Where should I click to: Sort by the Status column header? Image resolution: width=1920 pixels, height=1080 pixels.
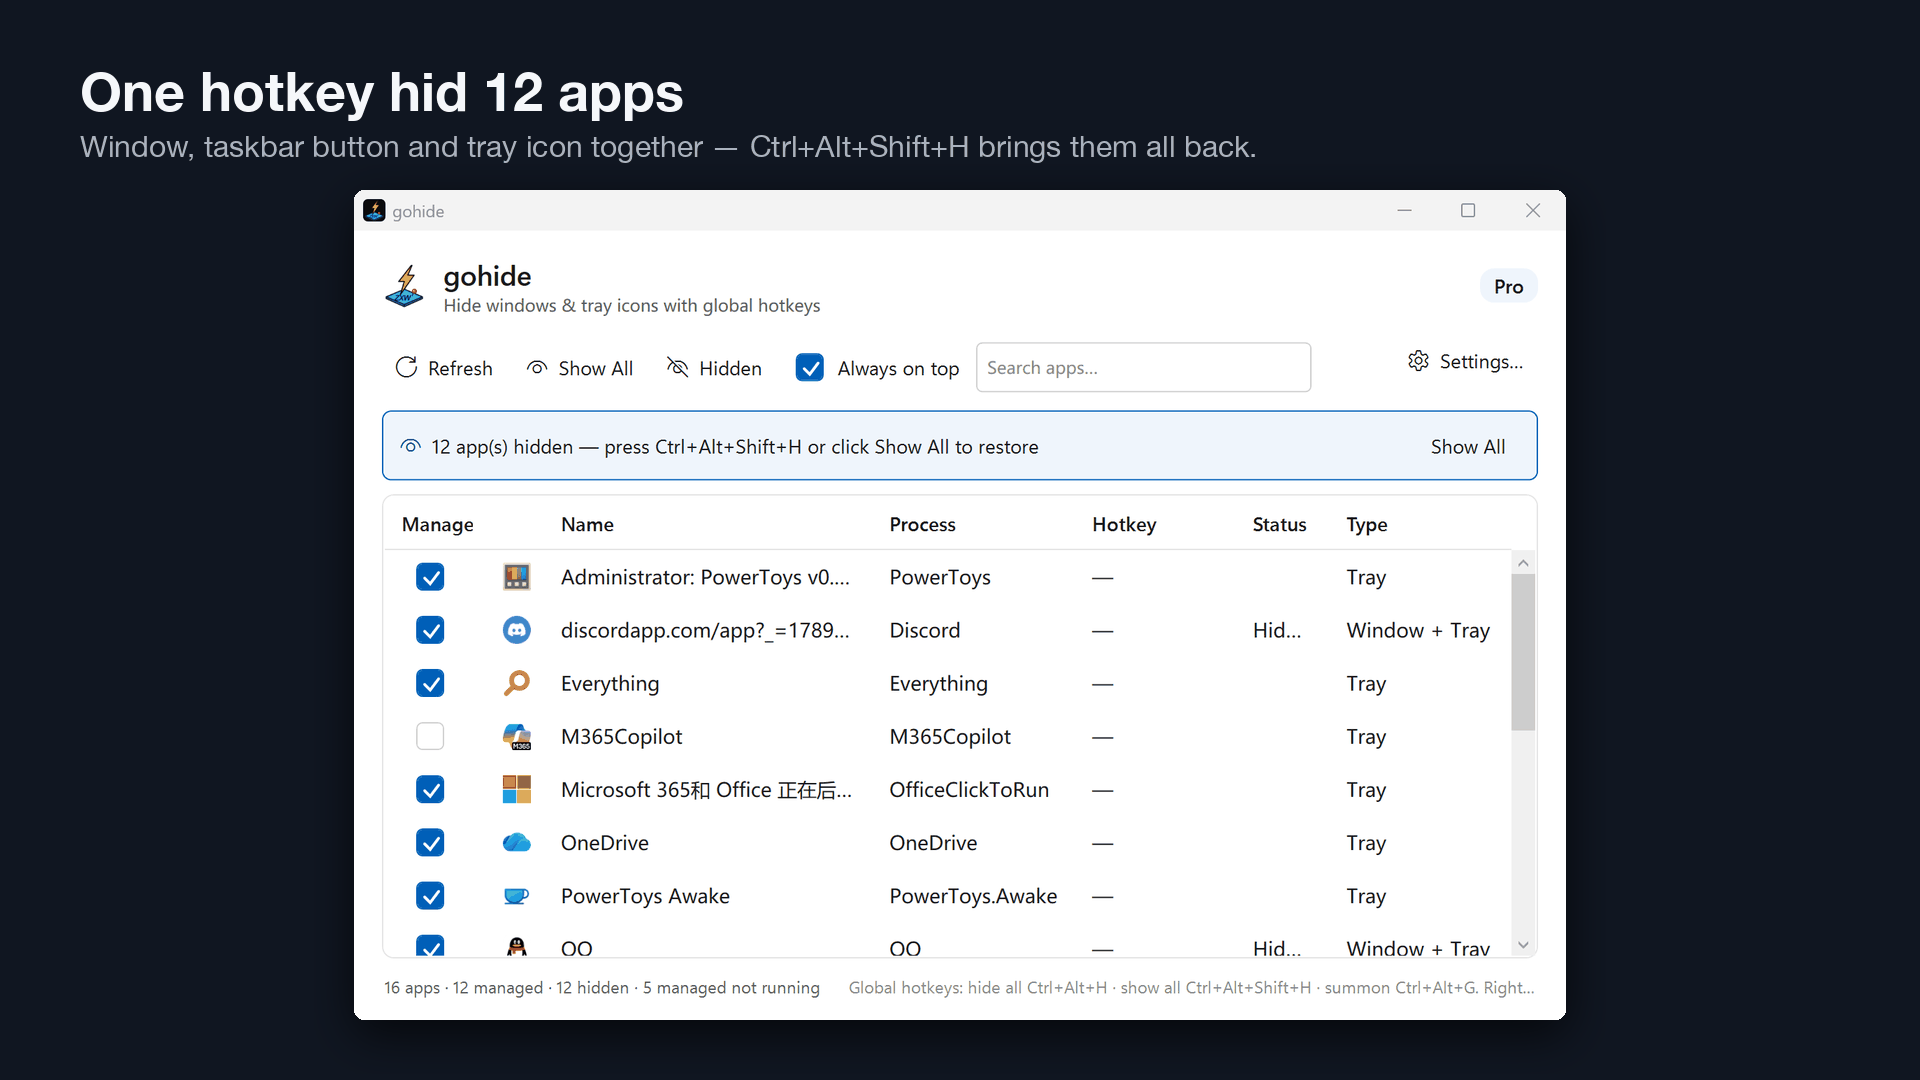point(1279,524)
